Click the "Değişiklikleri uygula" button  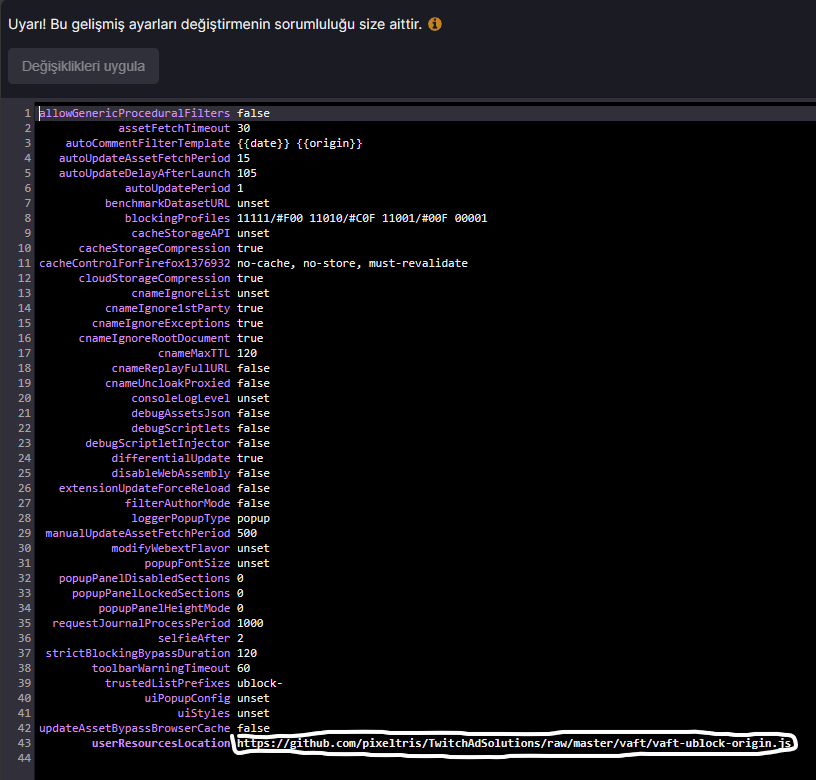click(x=83, y=66)
